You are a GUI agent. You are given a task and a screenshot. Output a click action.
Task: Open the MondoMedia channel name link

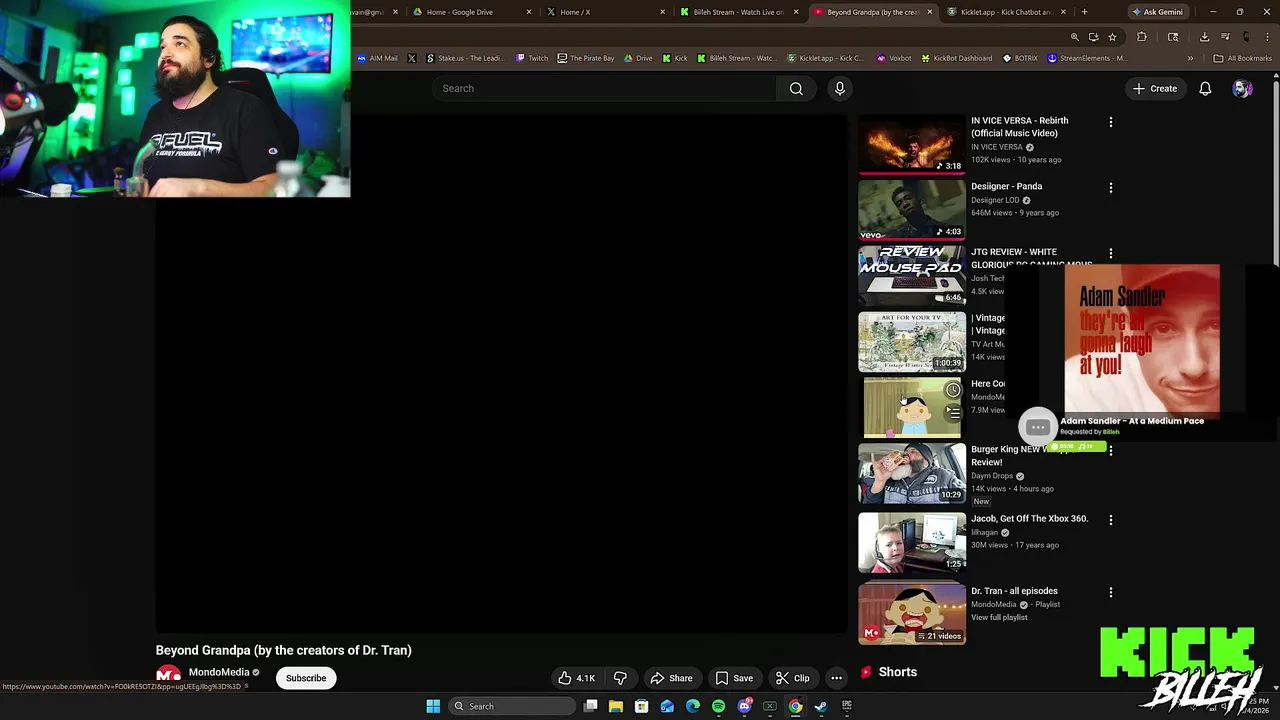219,672
